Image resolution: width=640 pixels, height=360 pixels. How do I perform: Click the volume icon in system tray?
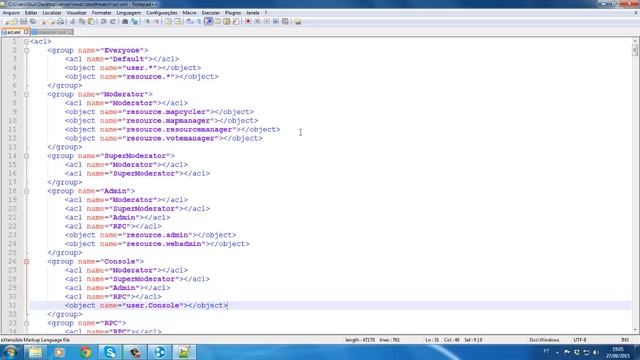coord(596,352)
